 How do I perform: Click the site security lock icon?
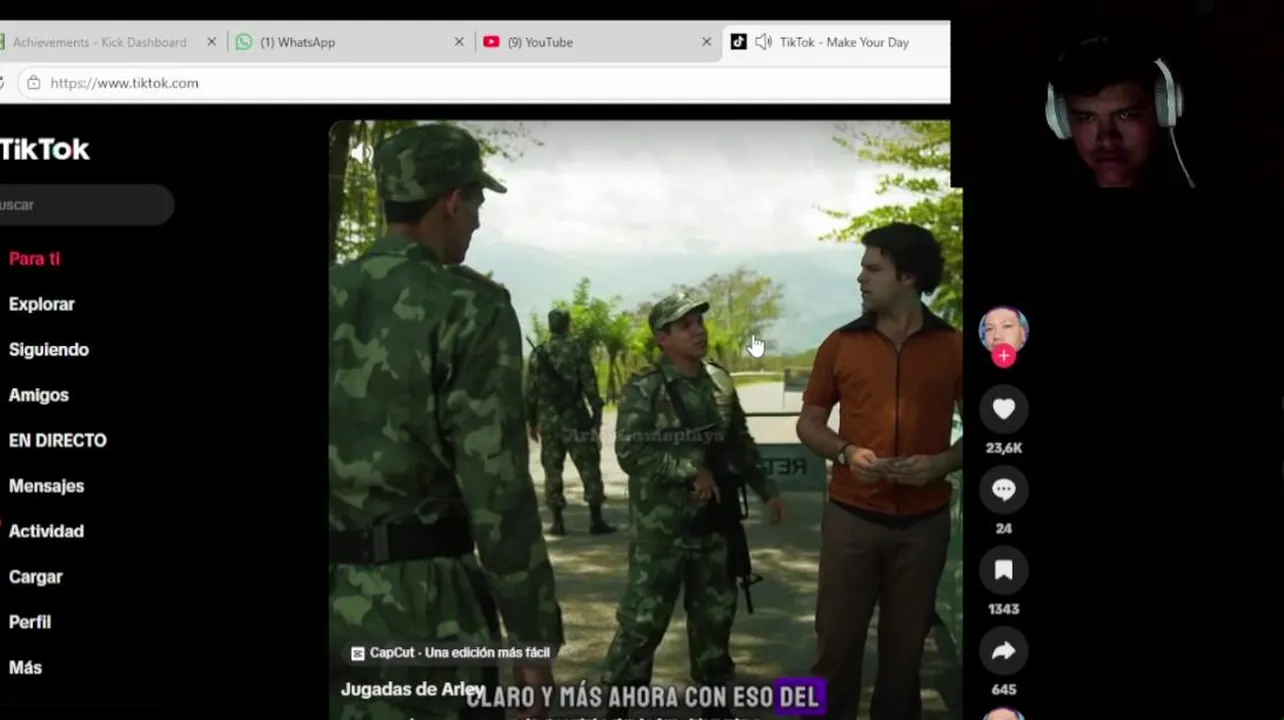tap(33, 83)
